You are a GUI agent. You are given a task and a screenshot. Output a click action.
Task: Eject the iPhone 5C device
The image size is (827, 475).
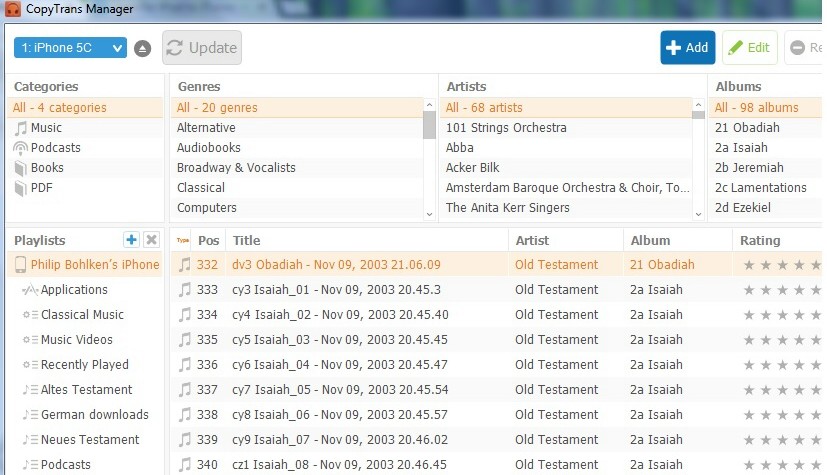(x=142, y=49)
